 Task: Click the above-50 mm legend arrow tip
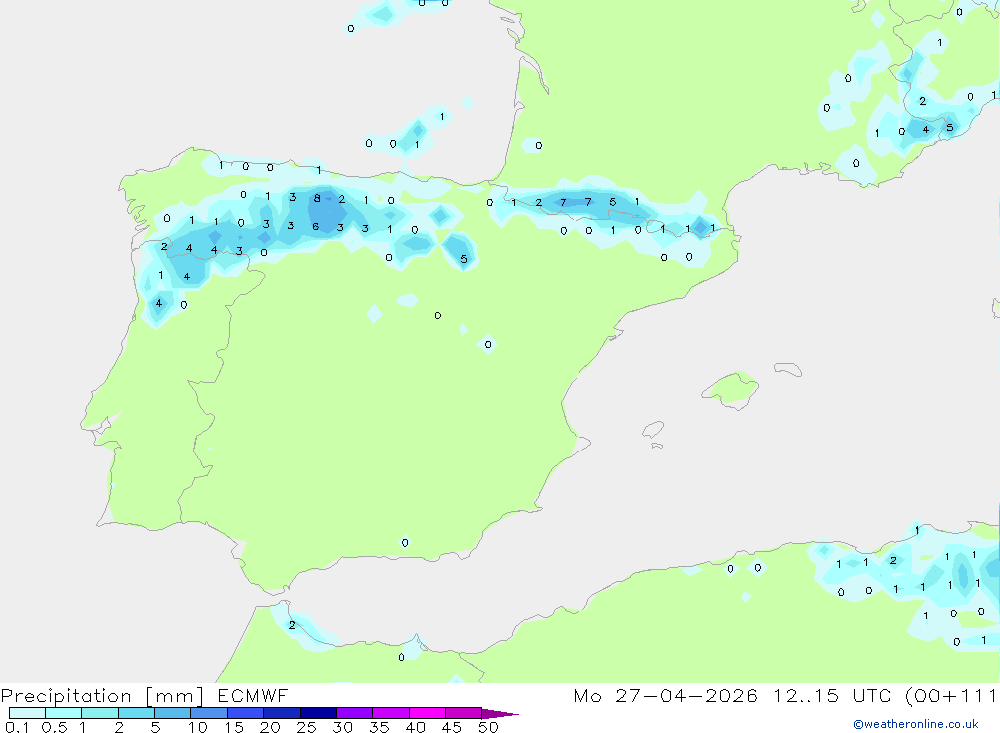pos(501,713)
